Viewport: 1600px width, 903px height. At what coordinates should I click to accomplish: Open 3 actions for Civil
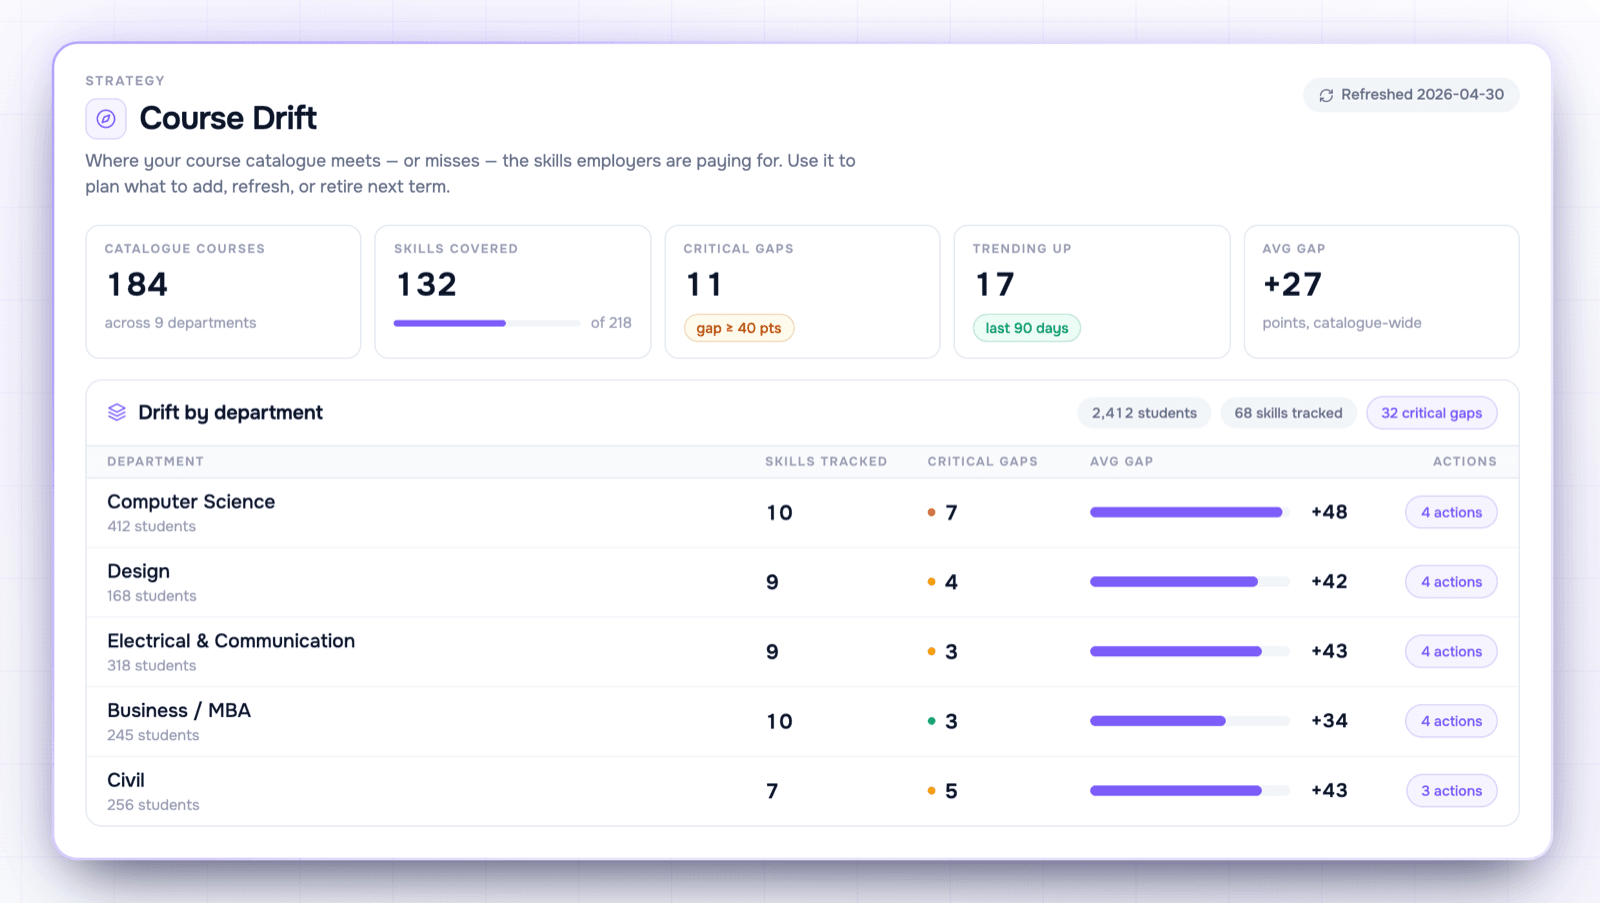pyautogui.click(x=1451, y=791)
